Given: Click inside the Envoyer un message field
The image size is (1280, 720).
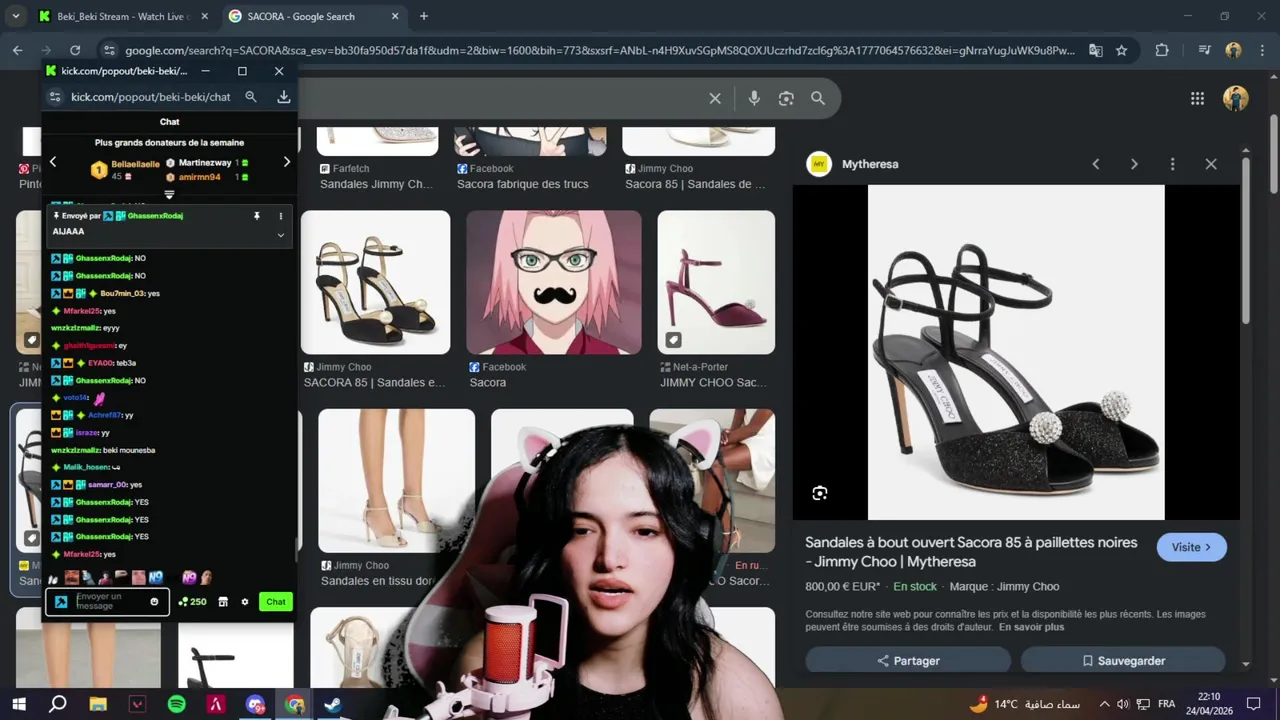Looking at the screenshot, I should click(108, 602).
